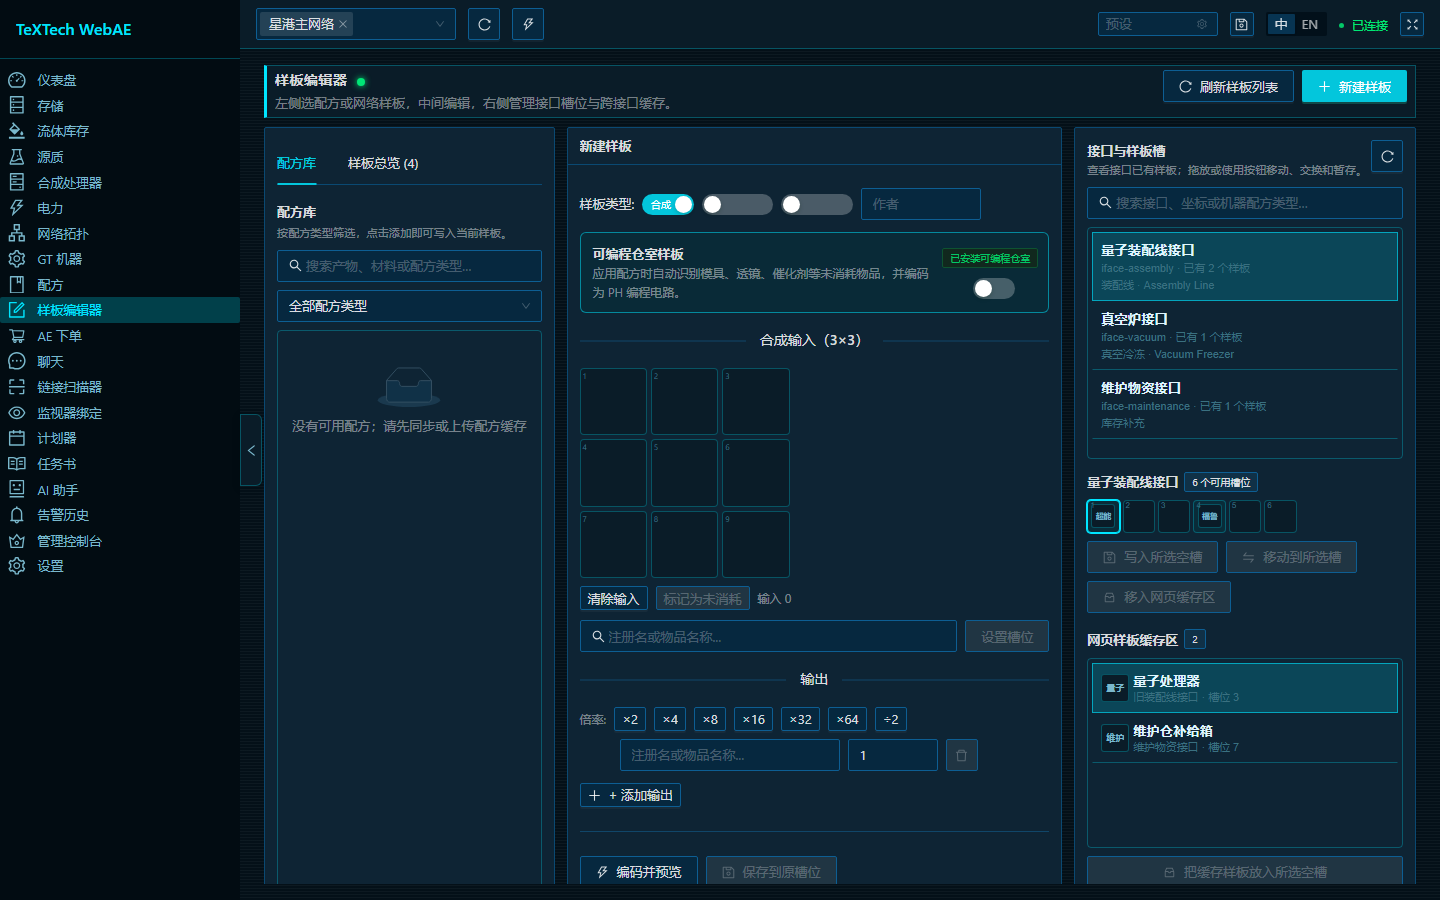Click the save preset icon in top bar

(1241, 24)
